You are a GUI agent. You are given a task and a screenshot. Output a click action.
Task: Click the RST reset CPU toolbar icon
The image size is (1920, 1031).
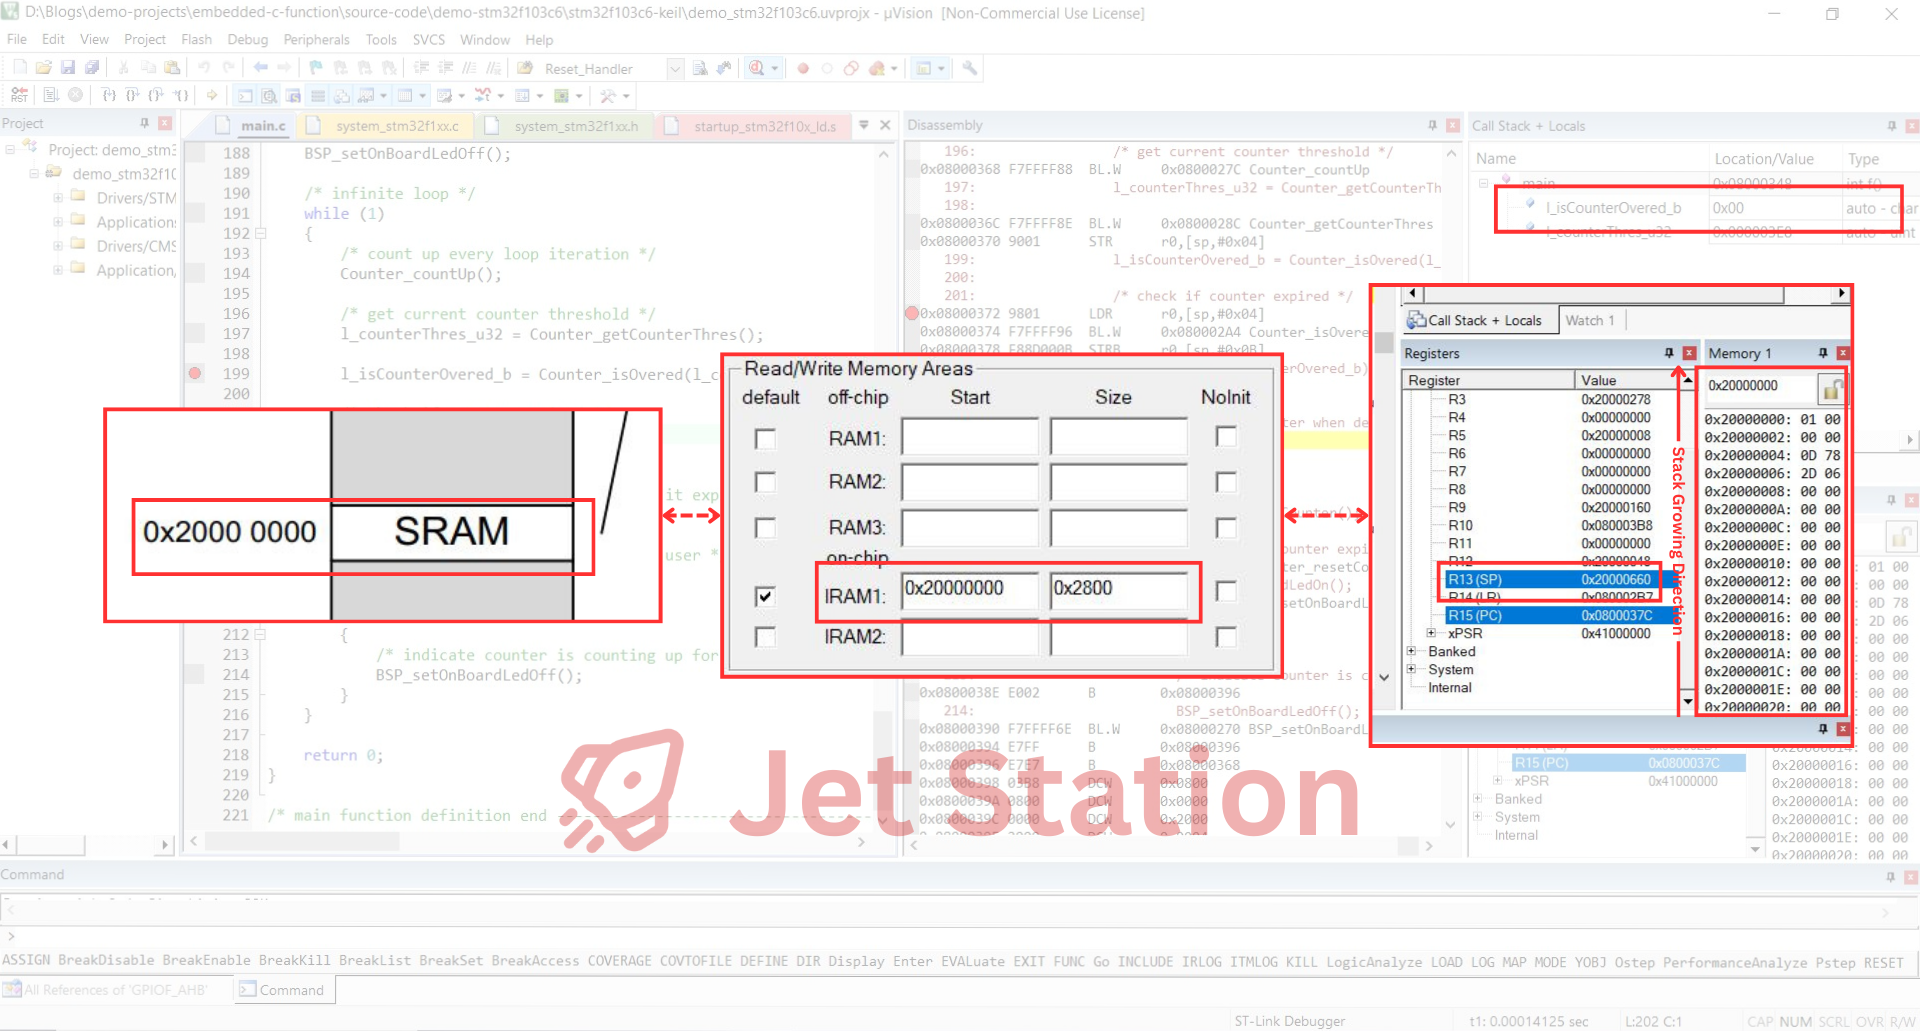coord(19,96)
